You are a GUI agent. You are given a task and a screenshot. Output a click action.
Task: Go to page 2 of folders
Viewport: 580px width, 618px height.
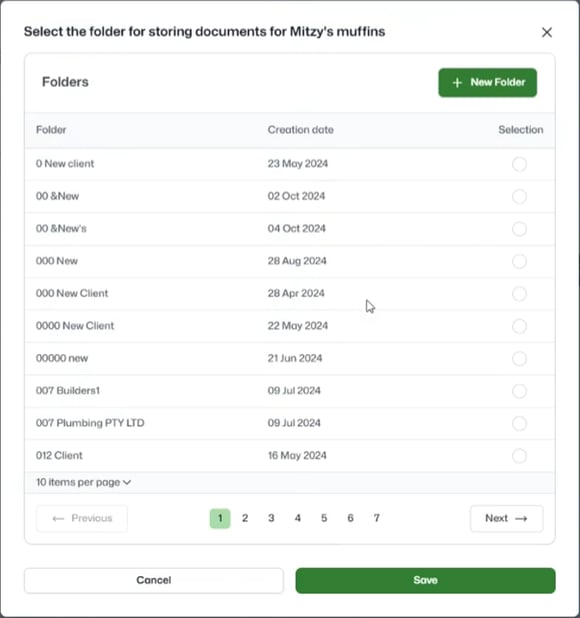[x=245, y=518]
